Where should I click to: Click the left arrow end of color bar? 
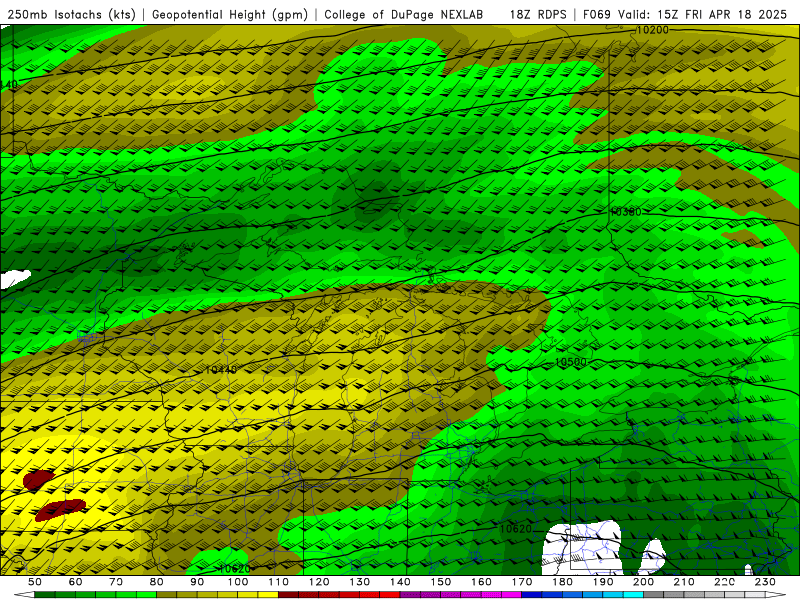tap(24, 595)
